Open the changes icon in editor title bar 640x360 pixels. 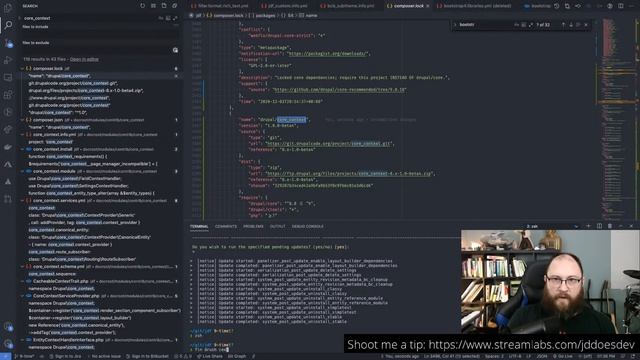pyautogui.click(x=567, y=6)
